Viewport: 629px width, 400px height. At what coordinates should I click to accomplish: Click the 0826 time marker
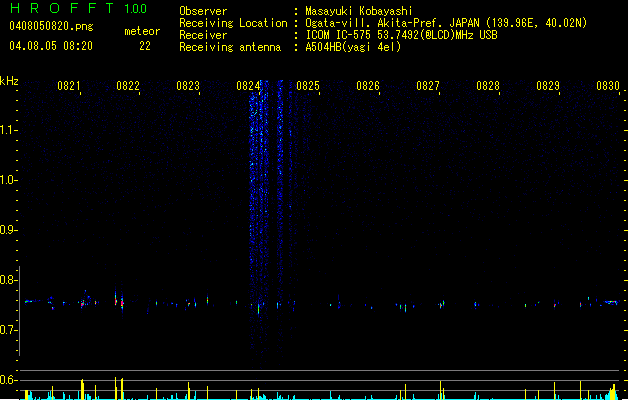(368, 86)
